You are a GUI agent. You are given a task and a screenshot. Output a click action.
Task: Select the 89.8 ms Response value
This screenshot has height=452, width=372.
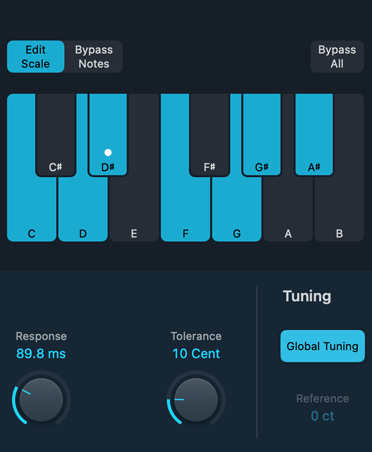(41, 354)
